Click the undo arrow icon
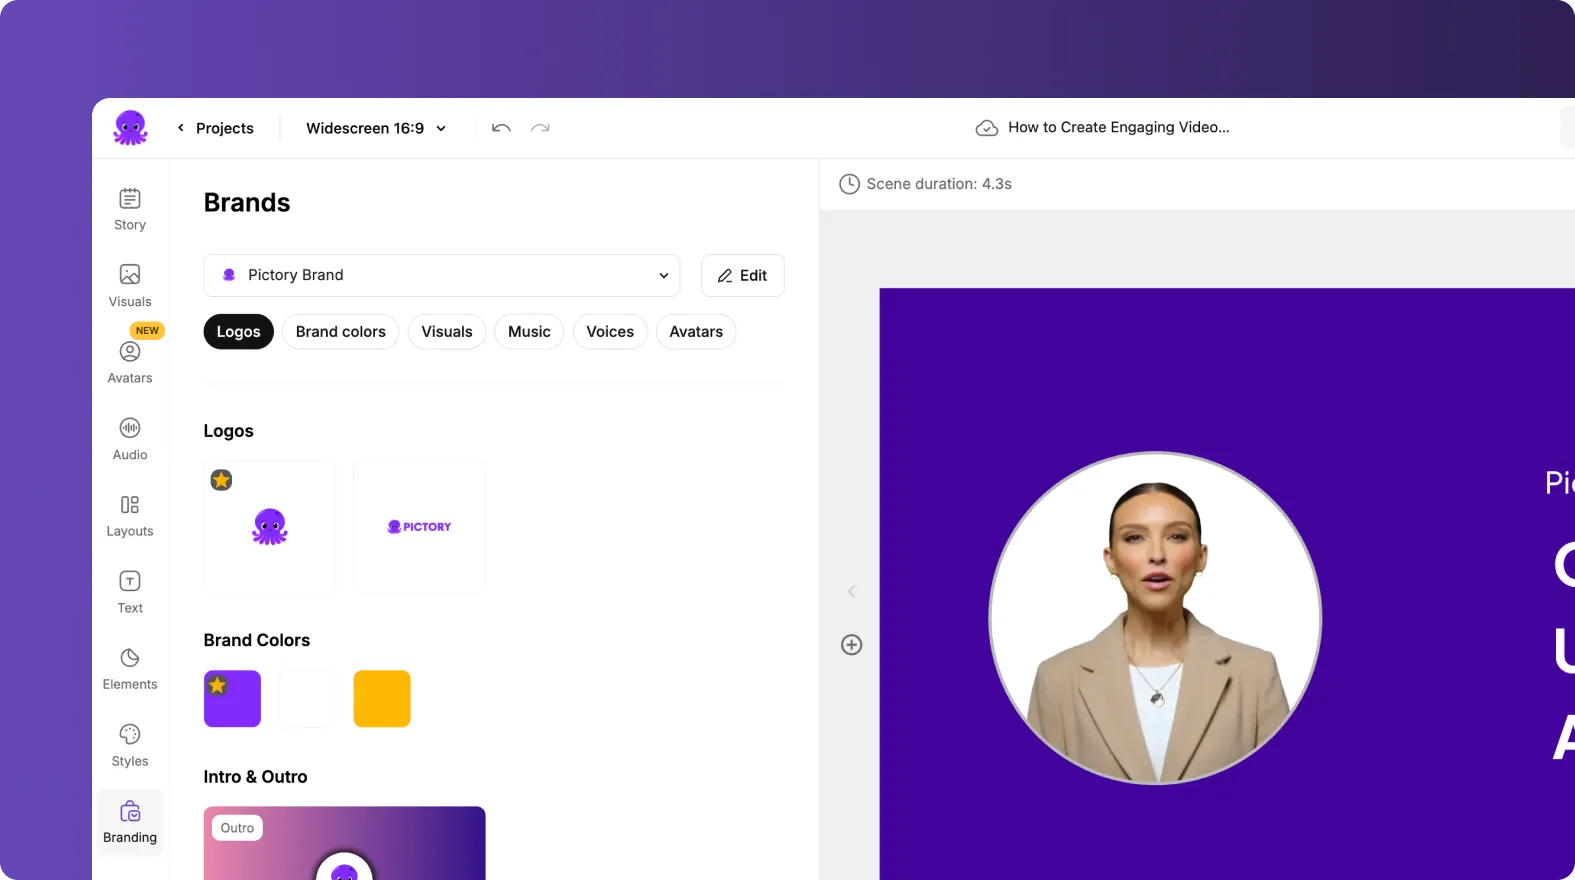Viewport: 1575px width, 880px height. point(501,128)
